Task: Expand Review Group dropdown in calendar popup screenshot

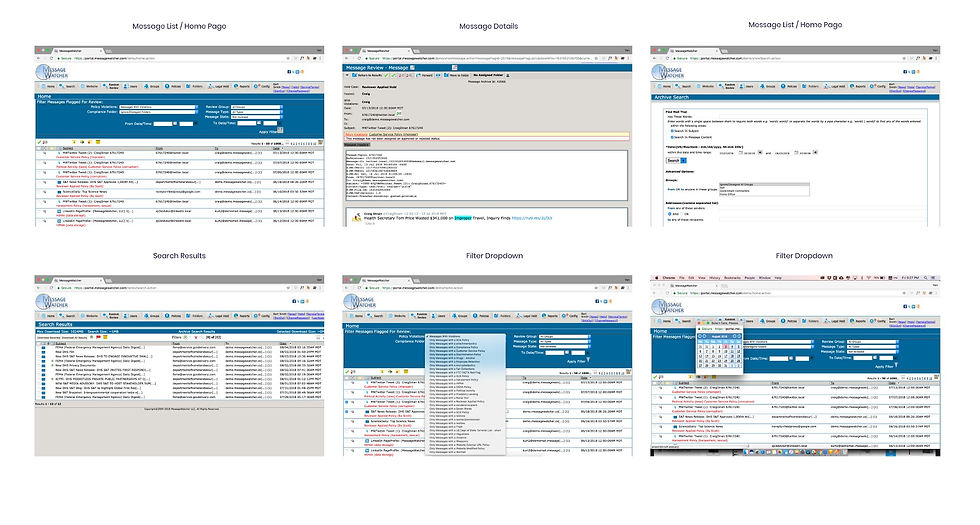Action: point(872,342)
